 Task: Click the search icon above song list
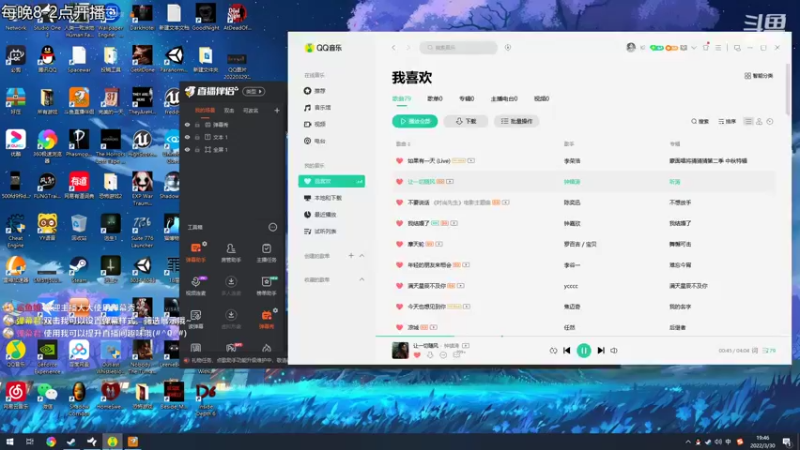(700, 121)
